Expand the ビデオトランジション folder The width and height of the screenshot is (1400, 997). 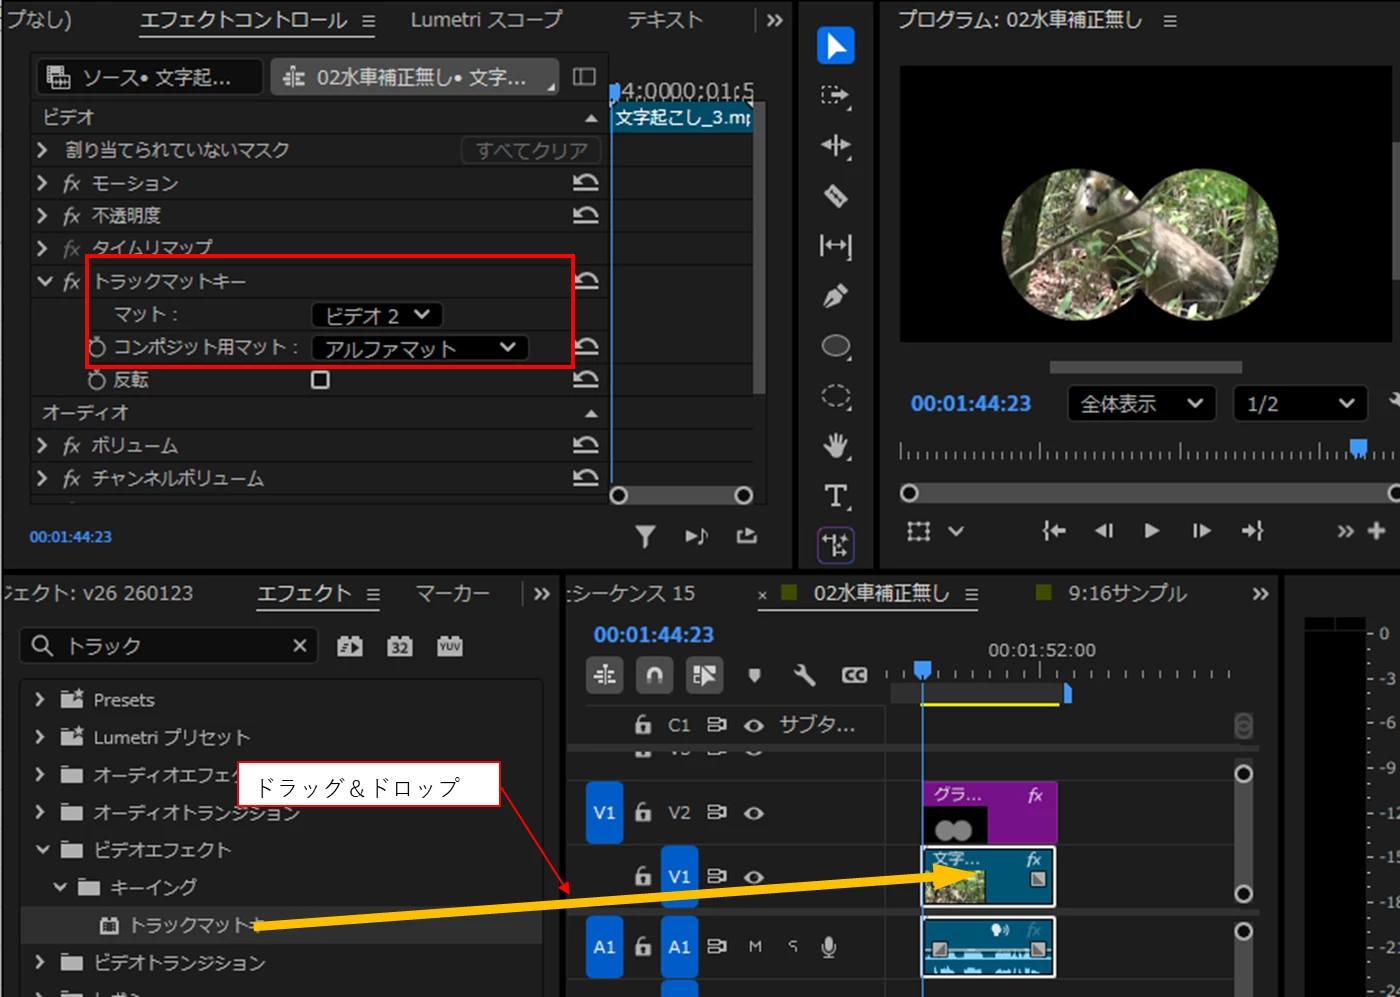tap(40, 962)
